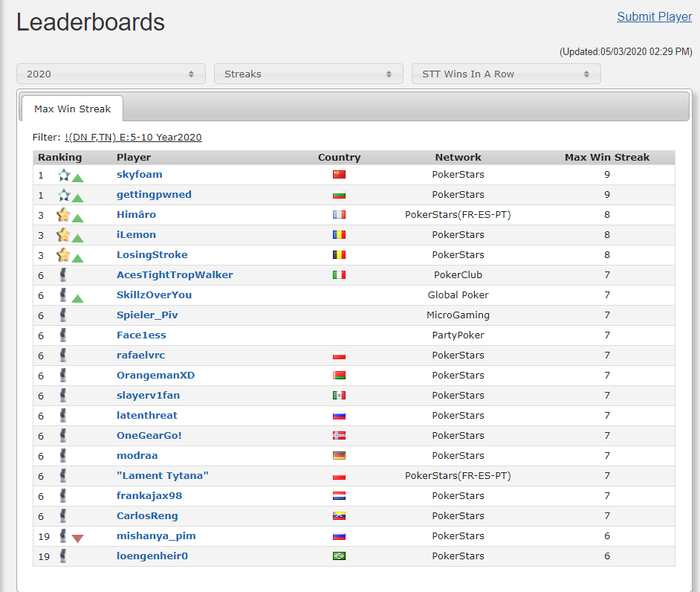Click the country flag in slayerv1fan's row
700x592 pixels.
[x=339, y=396]
